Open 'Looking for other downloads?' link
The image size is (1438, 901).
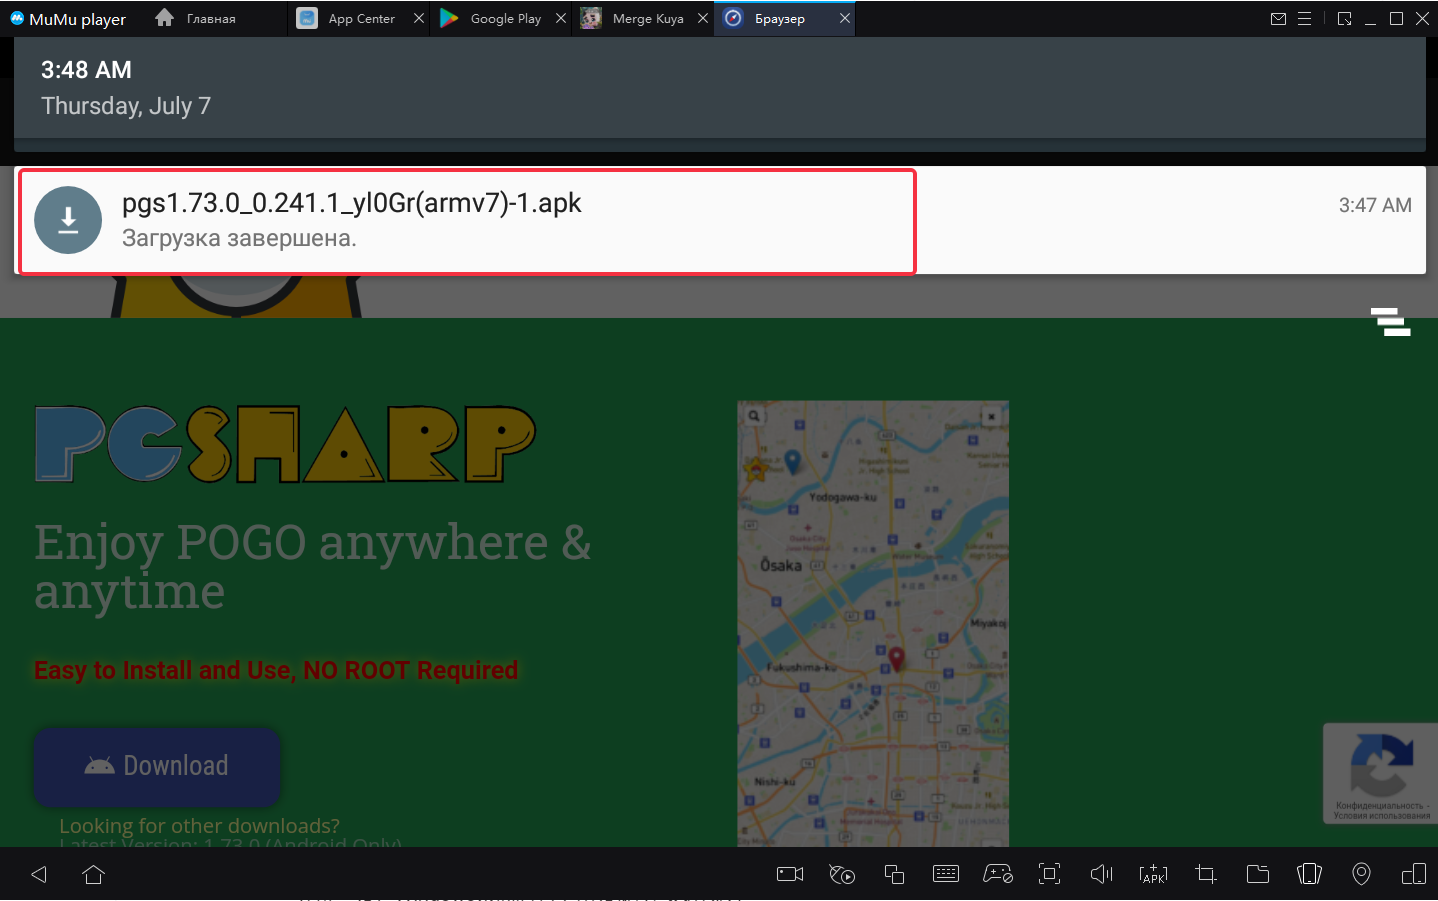pos(199,826)
